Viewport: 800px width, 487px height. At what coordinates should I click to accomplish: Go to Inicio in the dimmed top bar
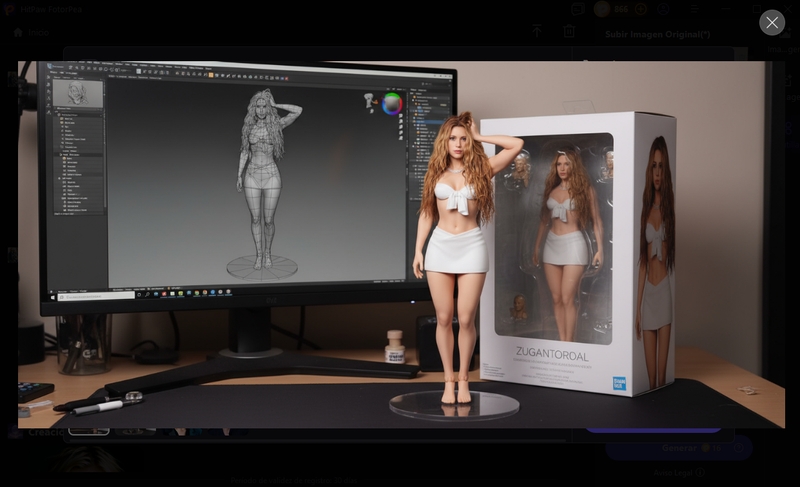coord(31,32)
